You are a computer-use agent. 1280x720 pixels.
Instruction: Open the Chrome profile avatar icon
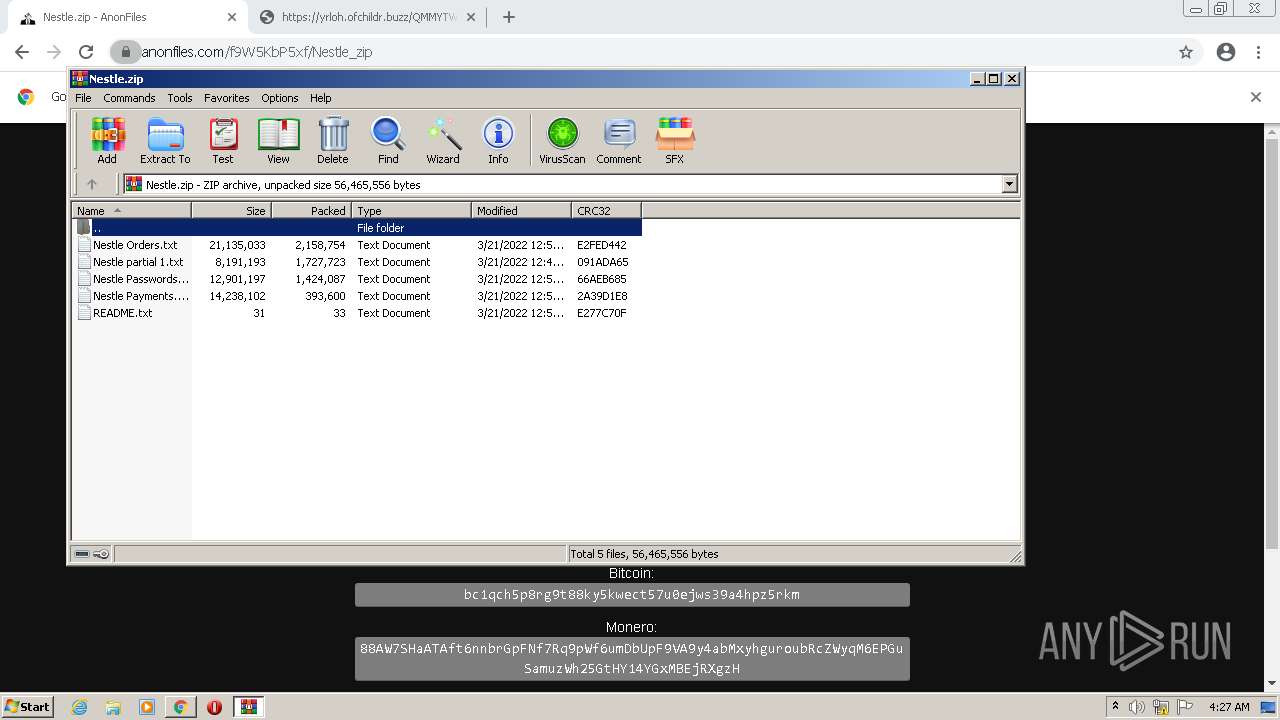[1226, 52]
